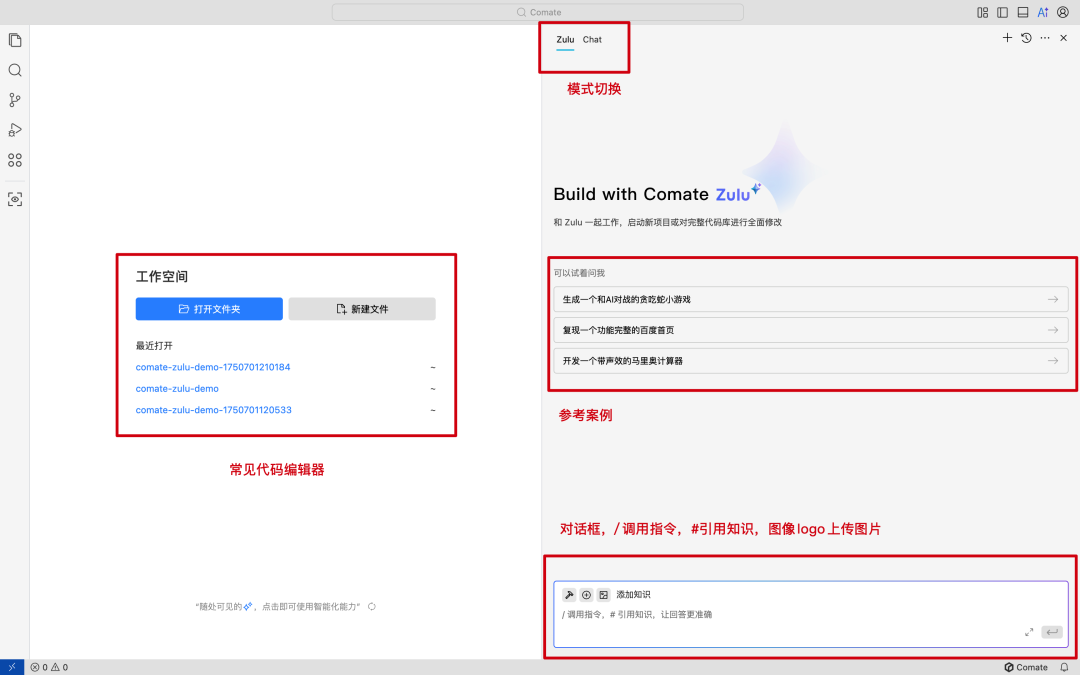
Task: Click the image upload icon in chat box
Action: 603,594
